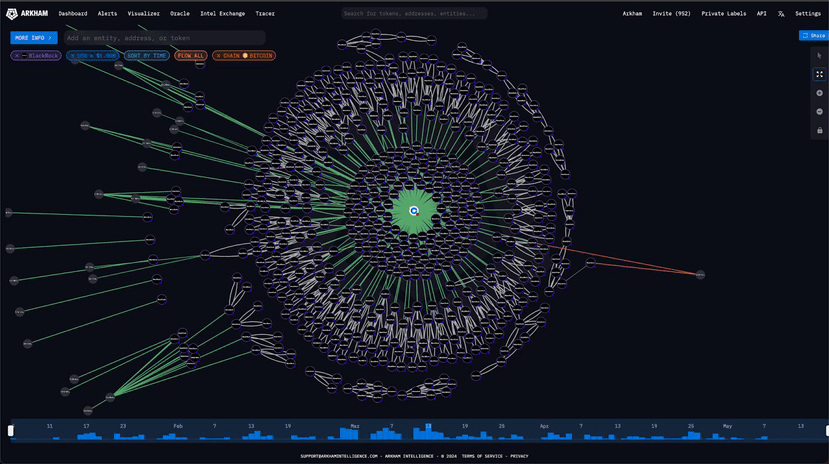This screenshot has height=464, width=829.
Task: Toggle the SORT BY TIME chip
Action: [x=146, y=55]
